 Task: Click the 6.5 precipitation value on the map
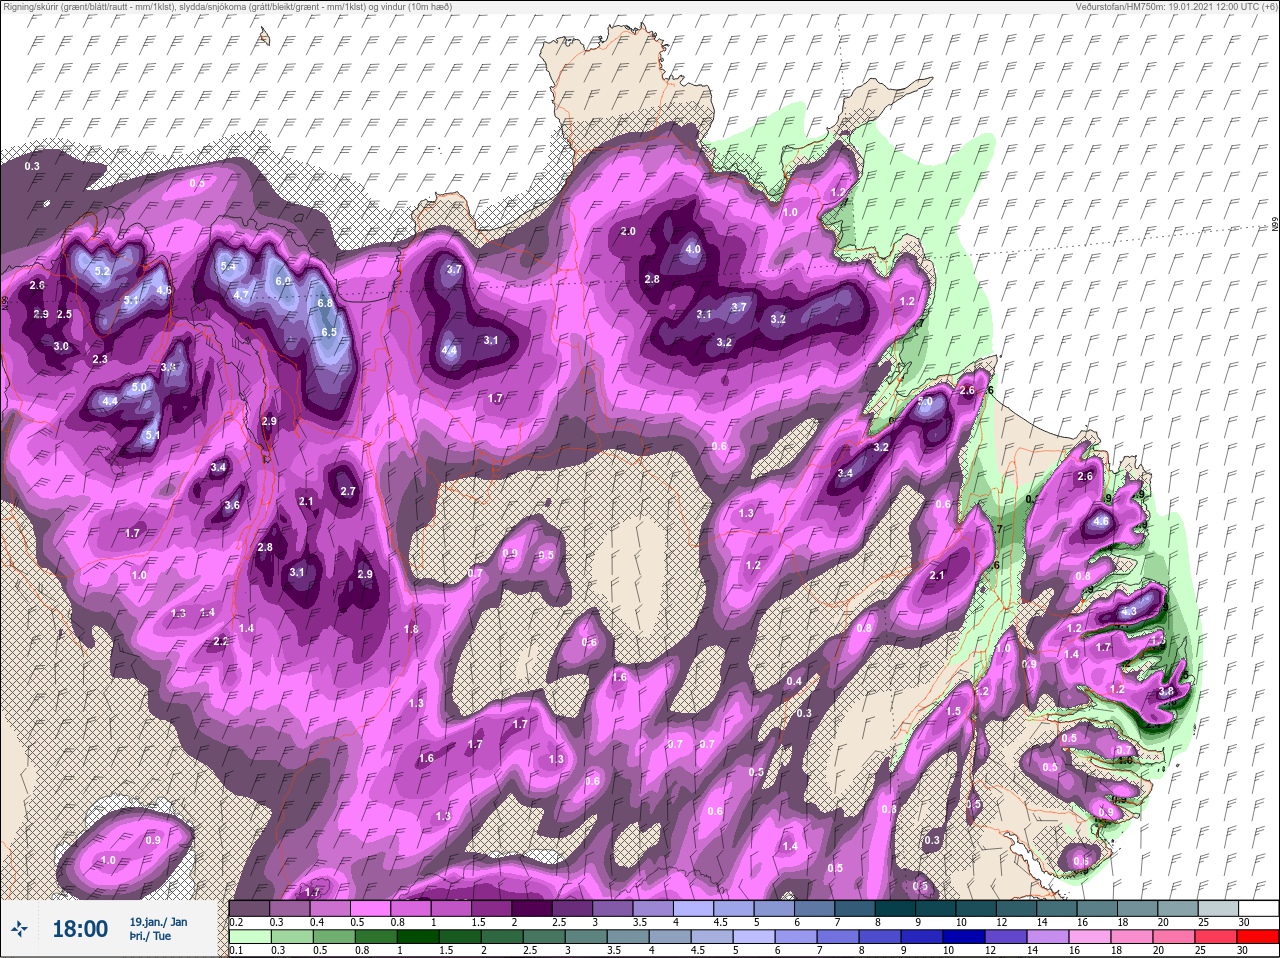click(x=329, y=332)
